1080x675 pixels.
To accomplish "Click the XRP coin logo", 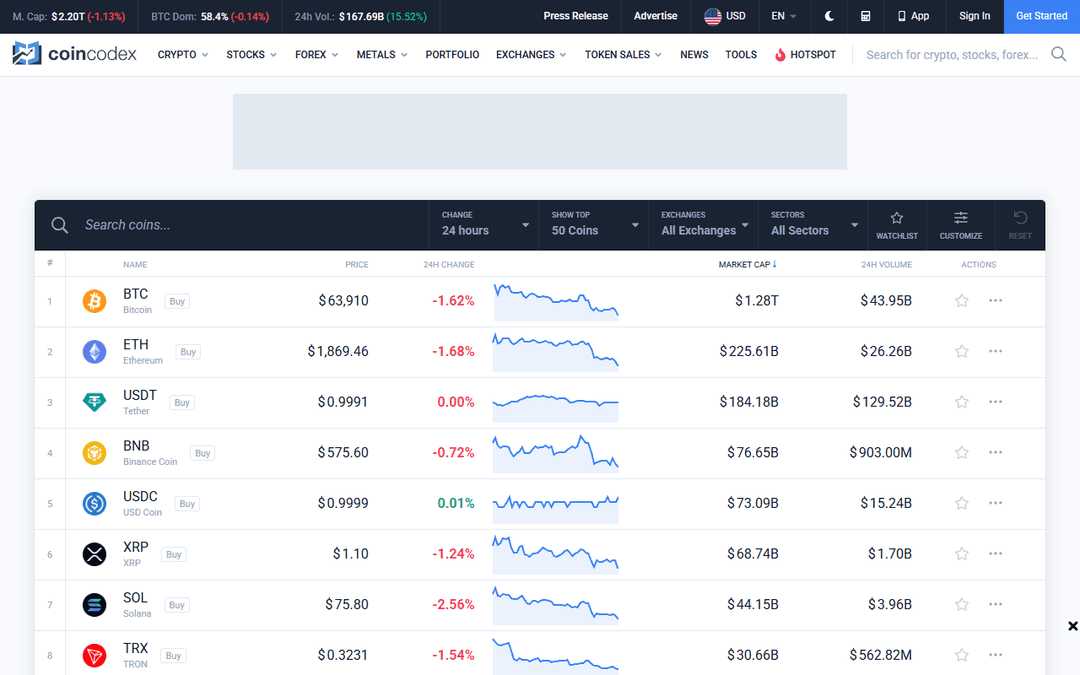I will pos(94,554).
